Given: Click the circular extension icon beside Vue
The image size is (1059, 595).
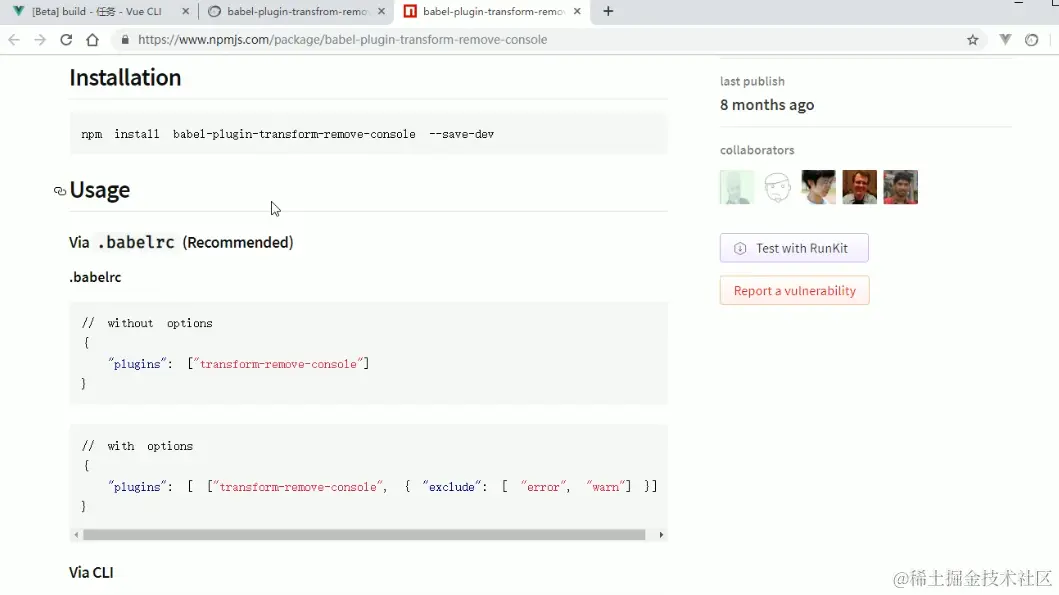Looking at the screenshot, I should pos(1031,40).
